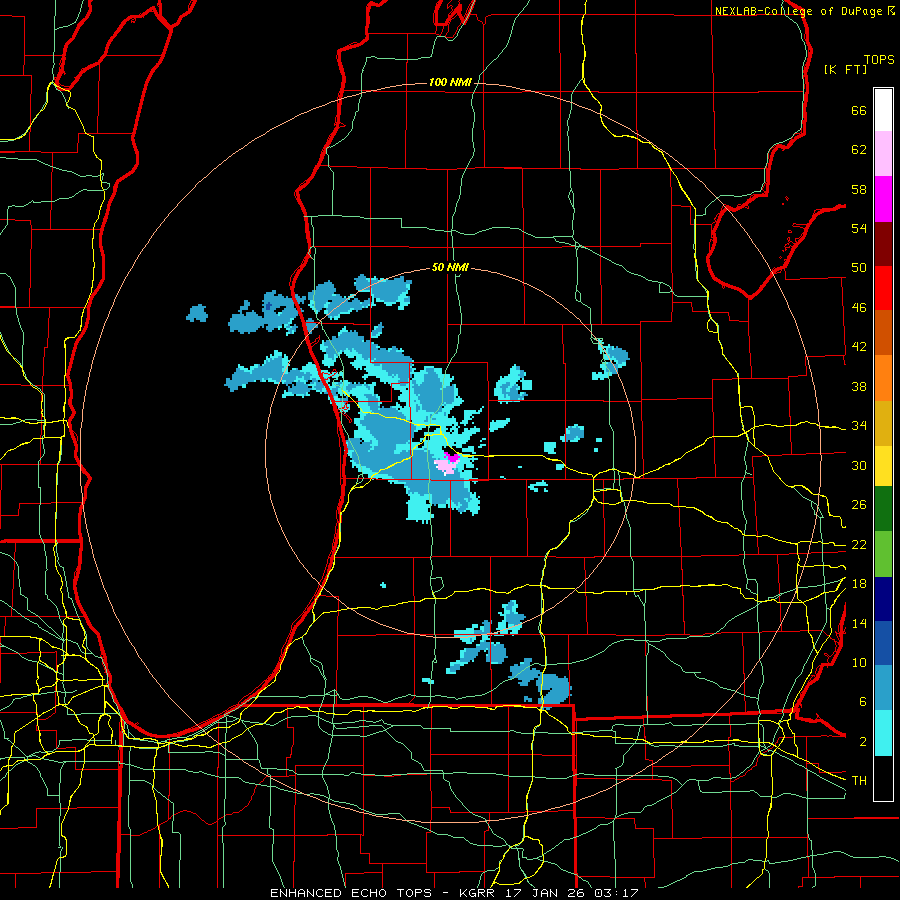The width and height of the screenshot is (900, 900).
Task: Click the legend value "54"
Action: point(859,228)
